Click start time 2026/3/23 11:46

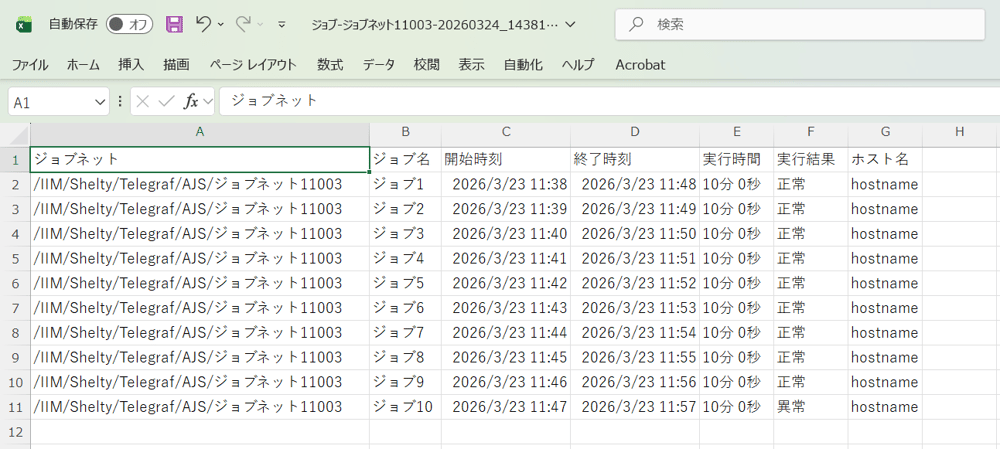[506, 382]
